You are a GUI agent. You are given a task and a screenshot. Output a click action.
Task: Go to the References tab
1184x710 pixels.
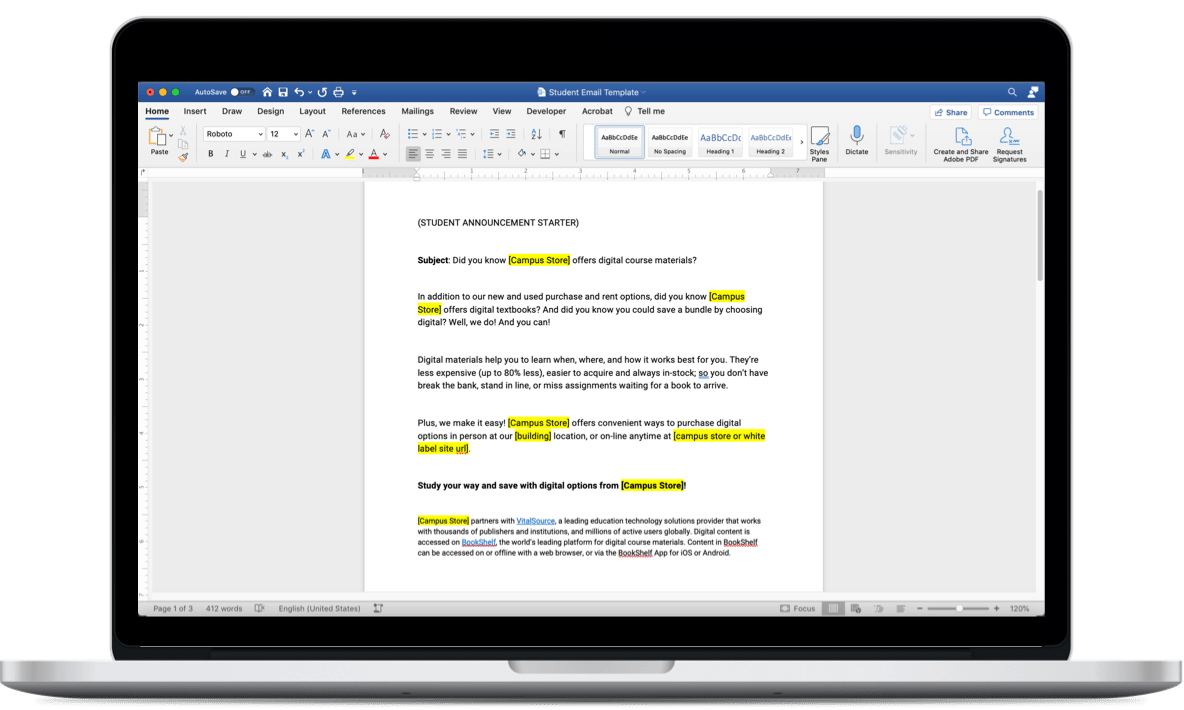click(363, 111)
